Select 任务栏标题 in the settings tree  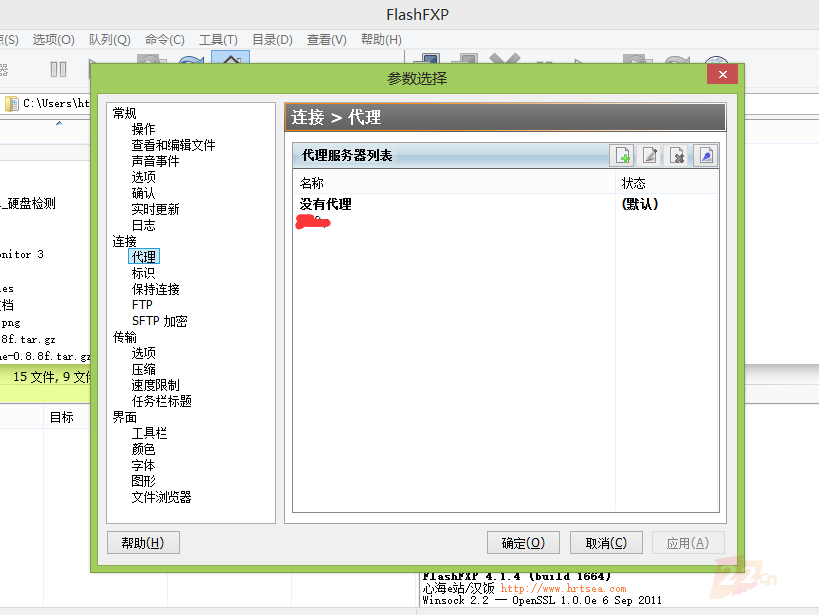tap(161, 401)
